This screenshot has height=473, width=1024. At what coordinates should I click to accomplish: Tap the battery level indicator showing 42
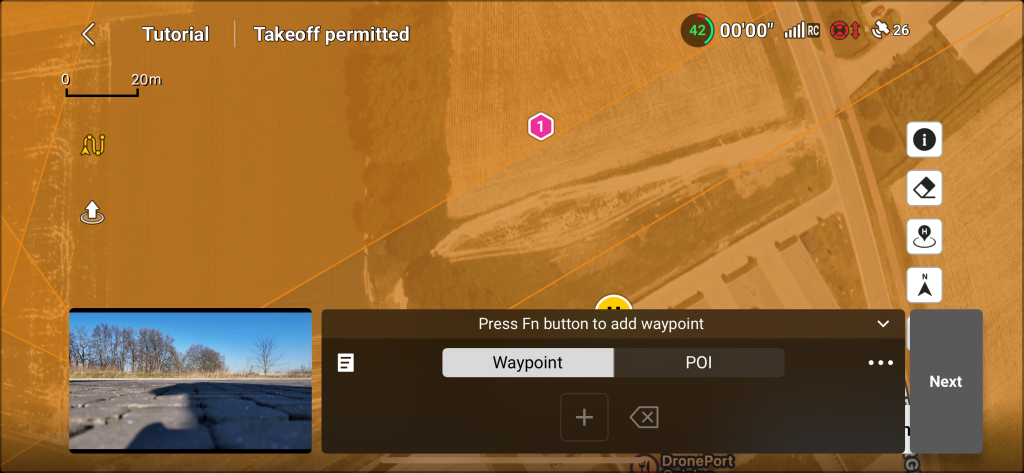(697, 30)
